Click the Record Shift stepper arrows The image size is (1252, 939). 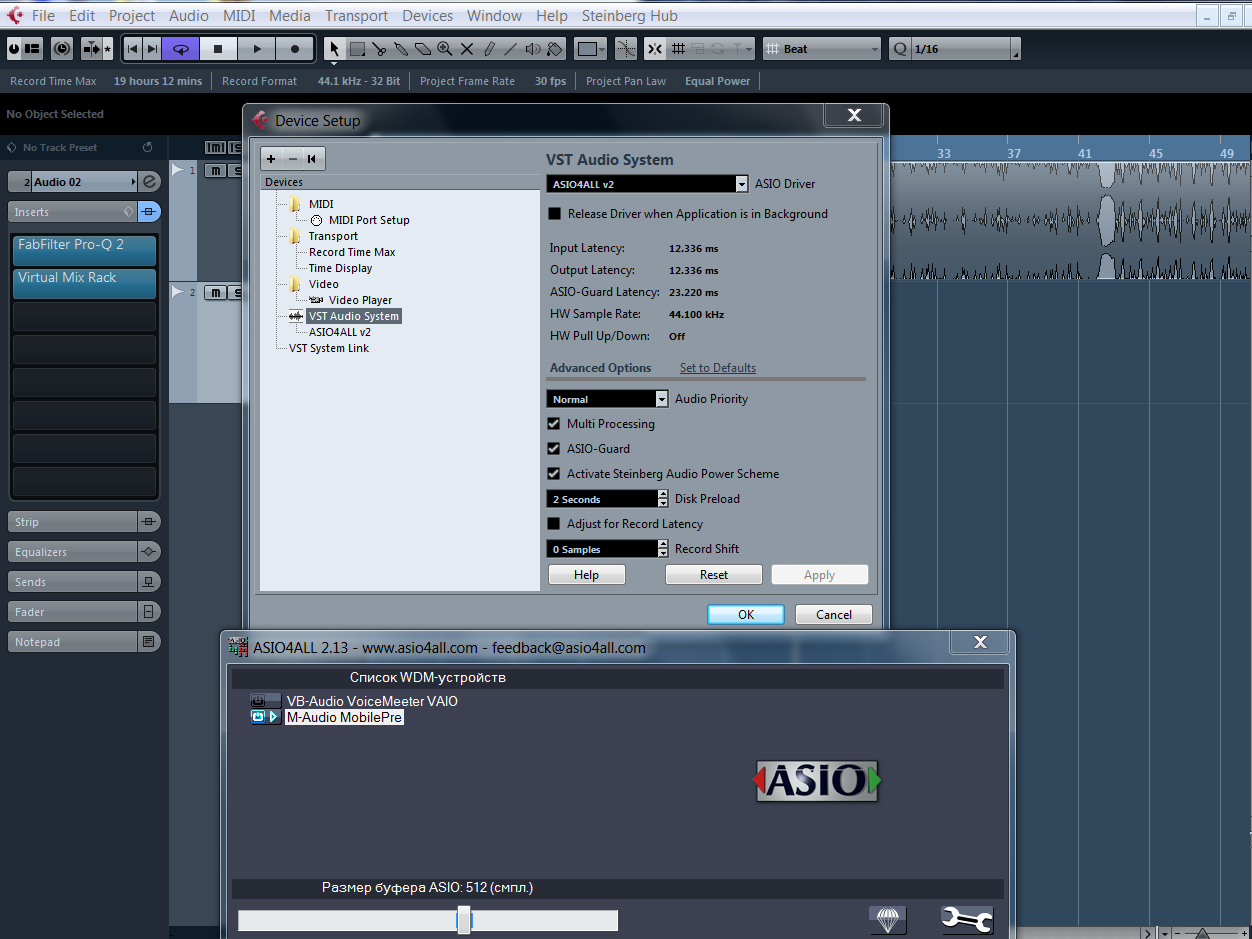pyautogui.click(x=662, y=549)
